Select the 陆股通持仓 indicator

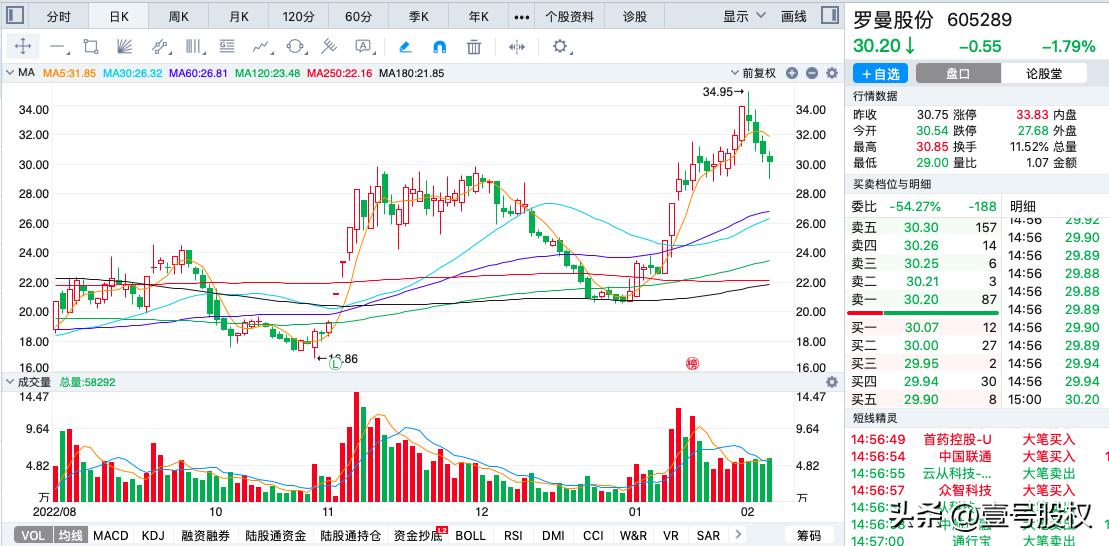point(351,535)
